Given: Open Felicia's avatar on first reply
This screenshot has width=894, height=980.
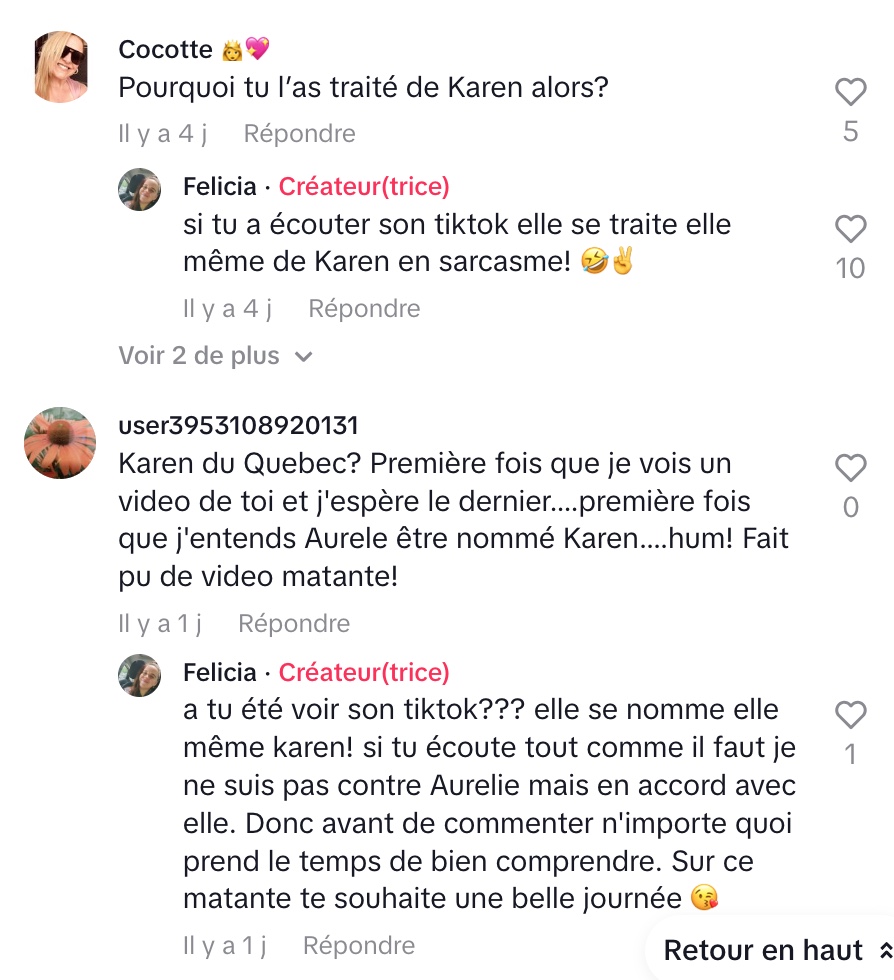Looking at the screenshot, I should [139, 189].
